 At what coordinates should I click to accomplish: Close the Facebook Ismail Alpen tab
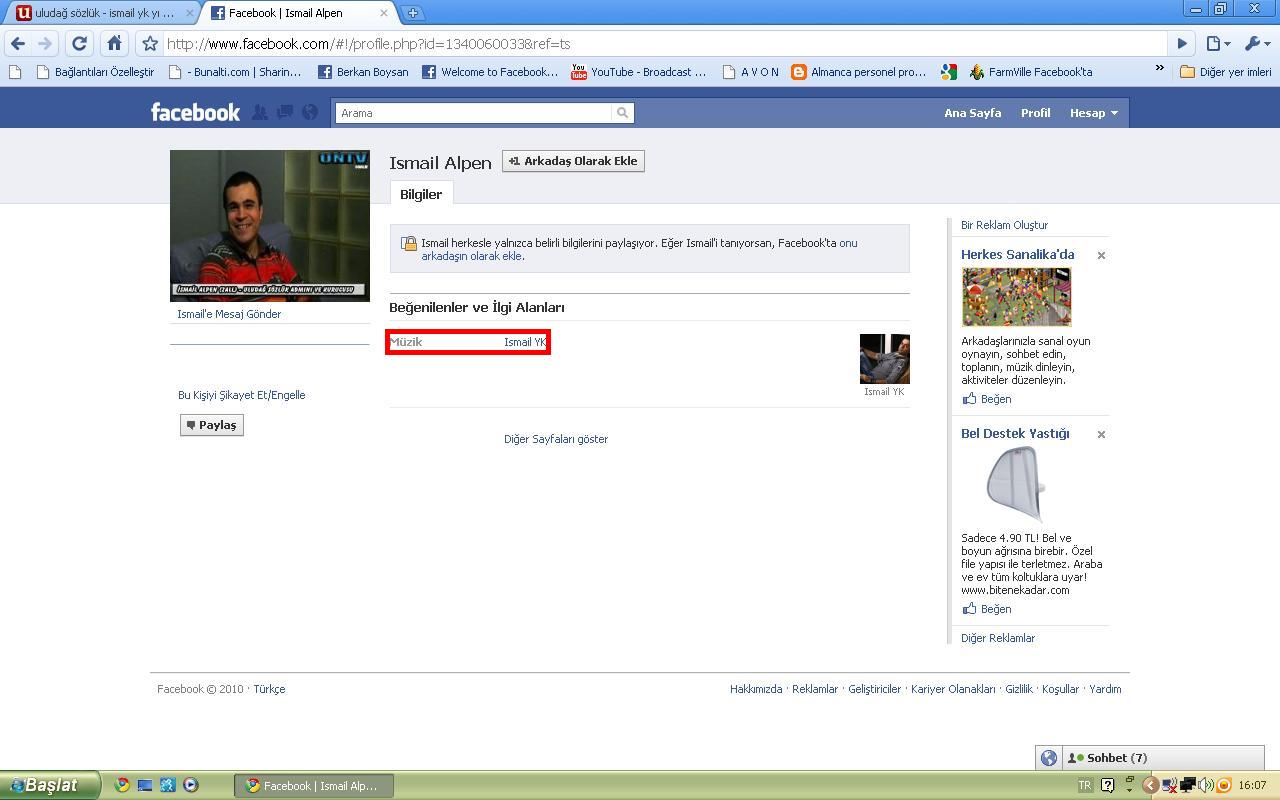tap(383, 13)
